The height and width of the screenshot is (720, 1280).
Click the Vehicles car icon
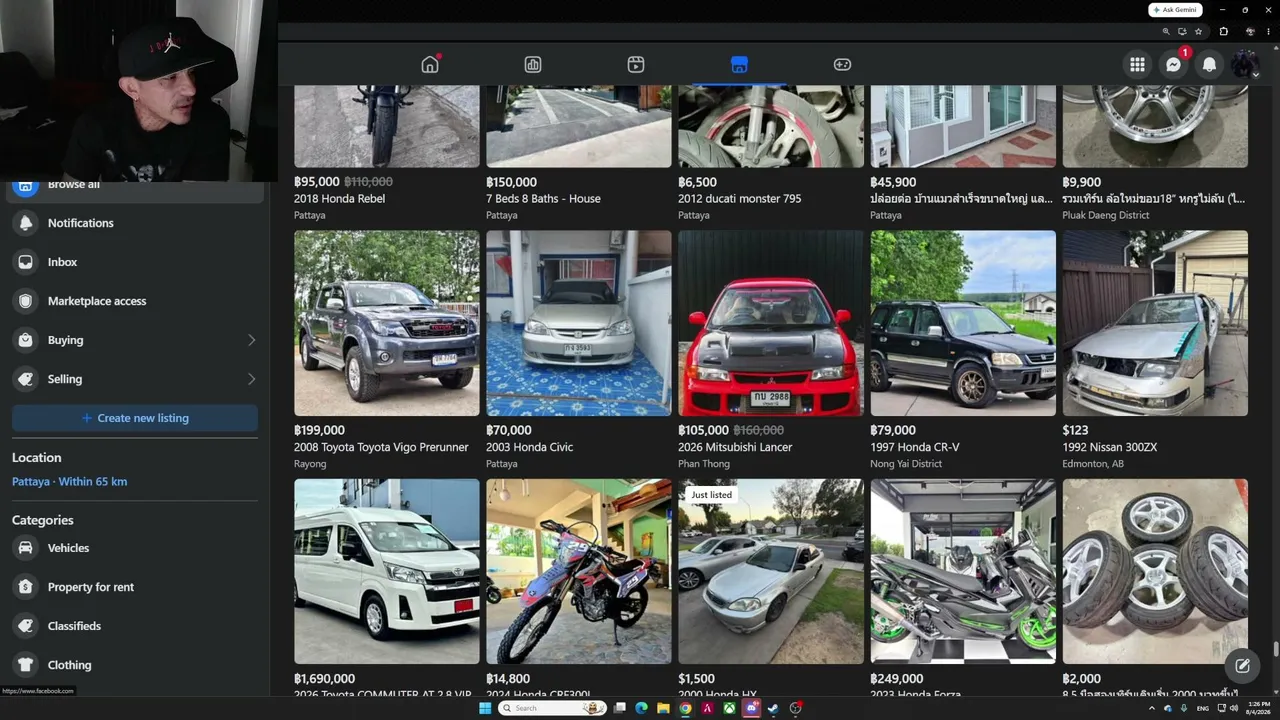[x=26, y=548]
